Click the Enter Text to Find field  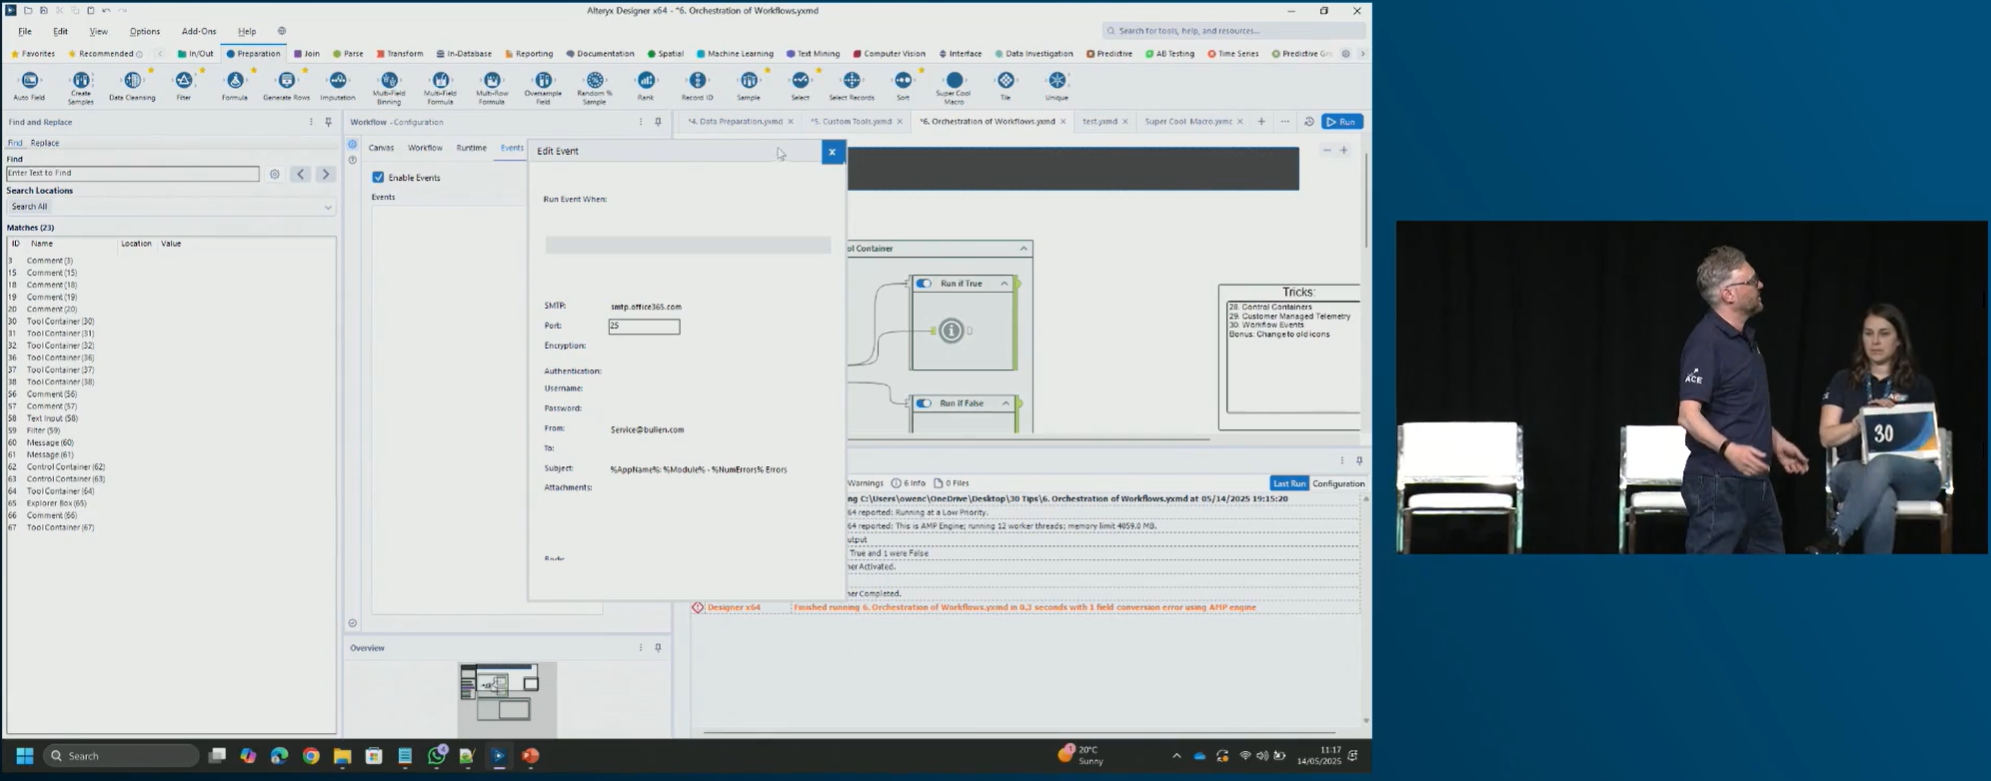click(x=133, y=174)
